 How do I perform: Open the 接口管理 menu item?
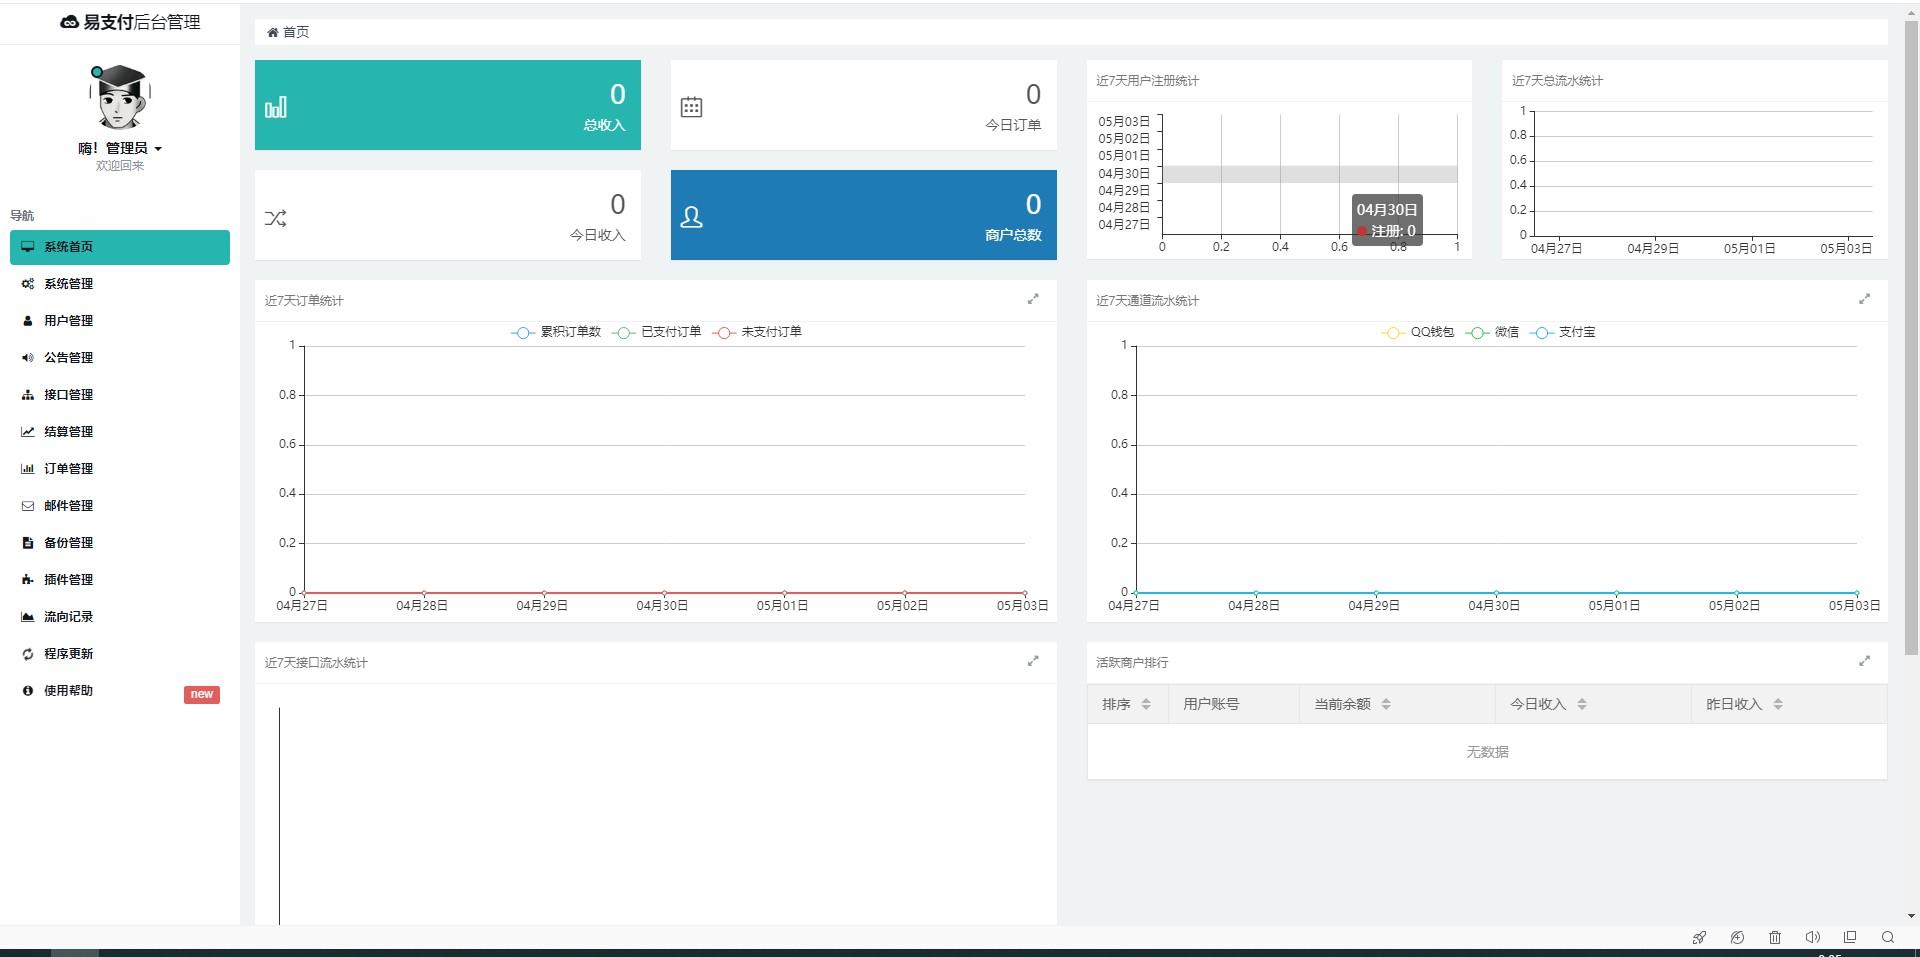[120, 395]
